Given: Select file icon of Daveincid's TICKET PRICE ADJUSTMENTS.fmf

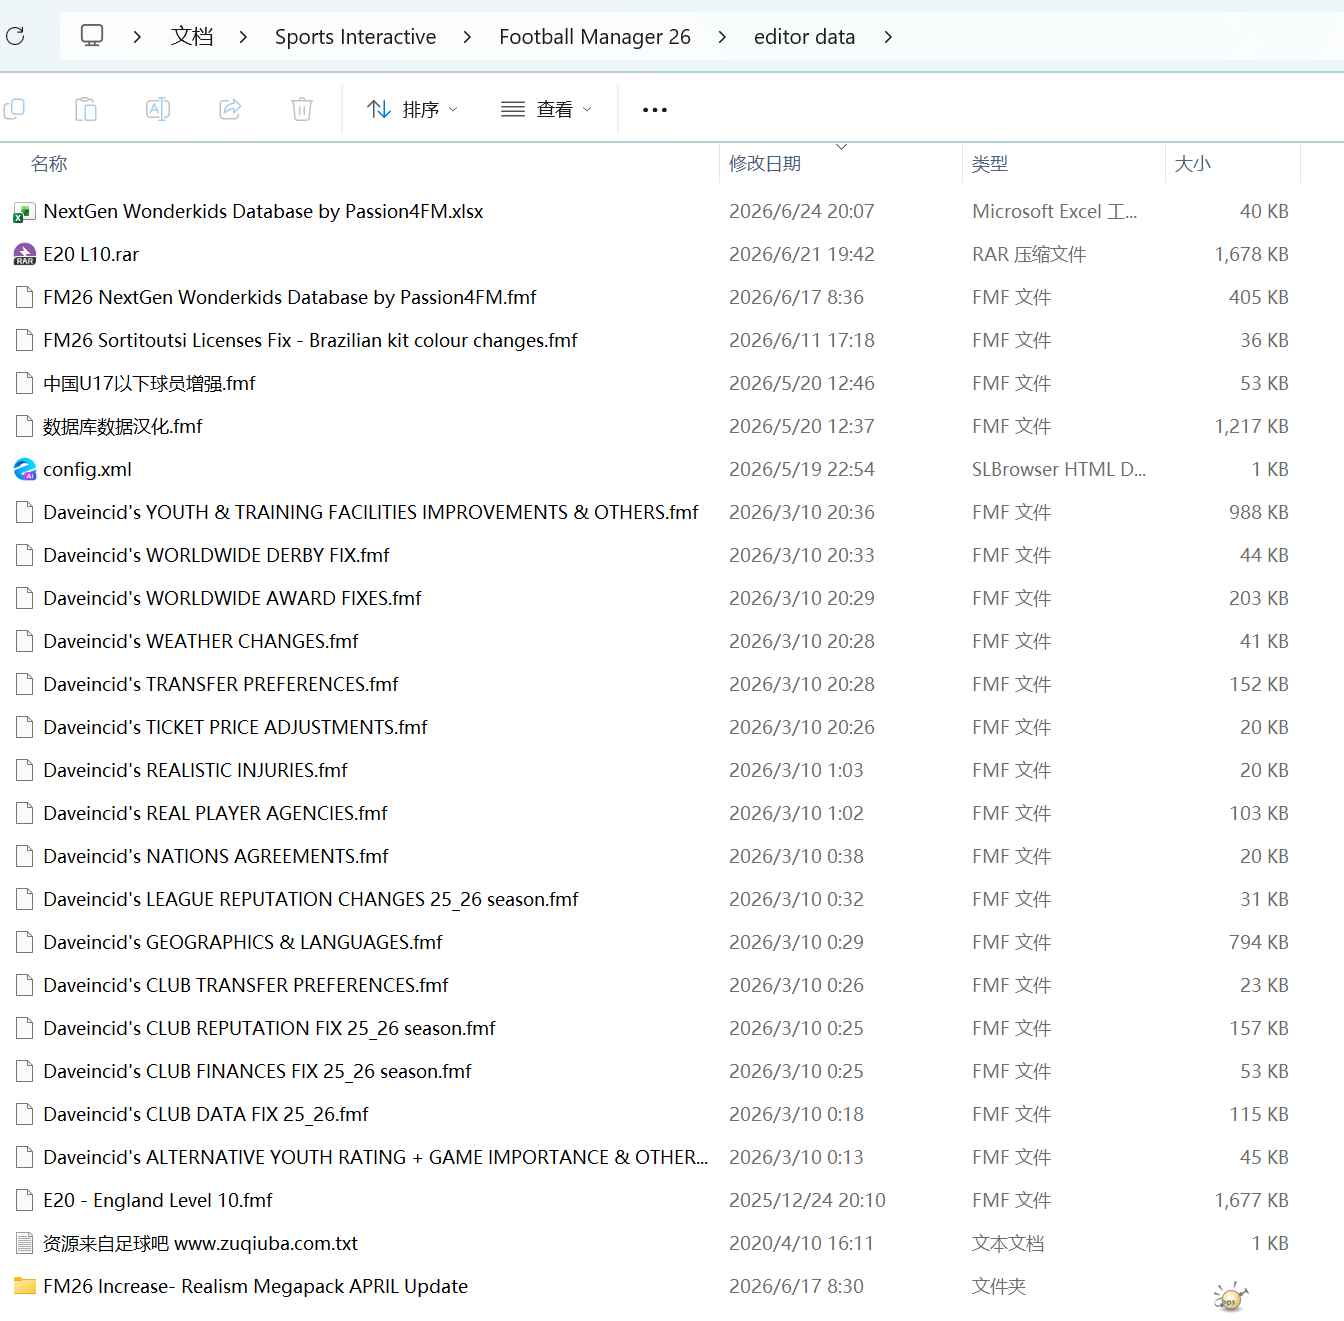Looking at the screenshot, I should click(x=24, y=728).
